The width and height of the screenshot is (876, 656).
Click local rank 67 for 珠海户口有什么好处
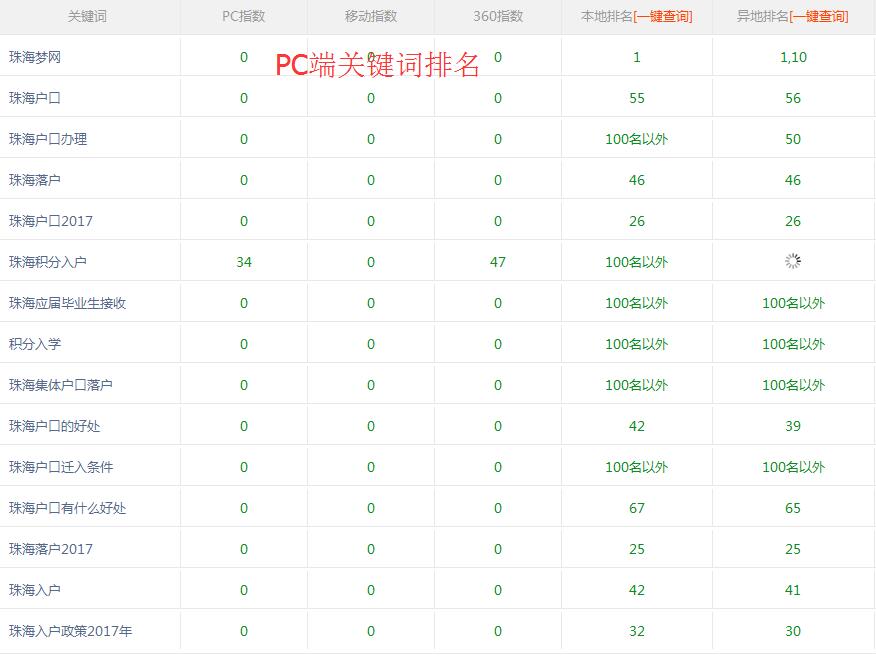[x=637, y=508]
